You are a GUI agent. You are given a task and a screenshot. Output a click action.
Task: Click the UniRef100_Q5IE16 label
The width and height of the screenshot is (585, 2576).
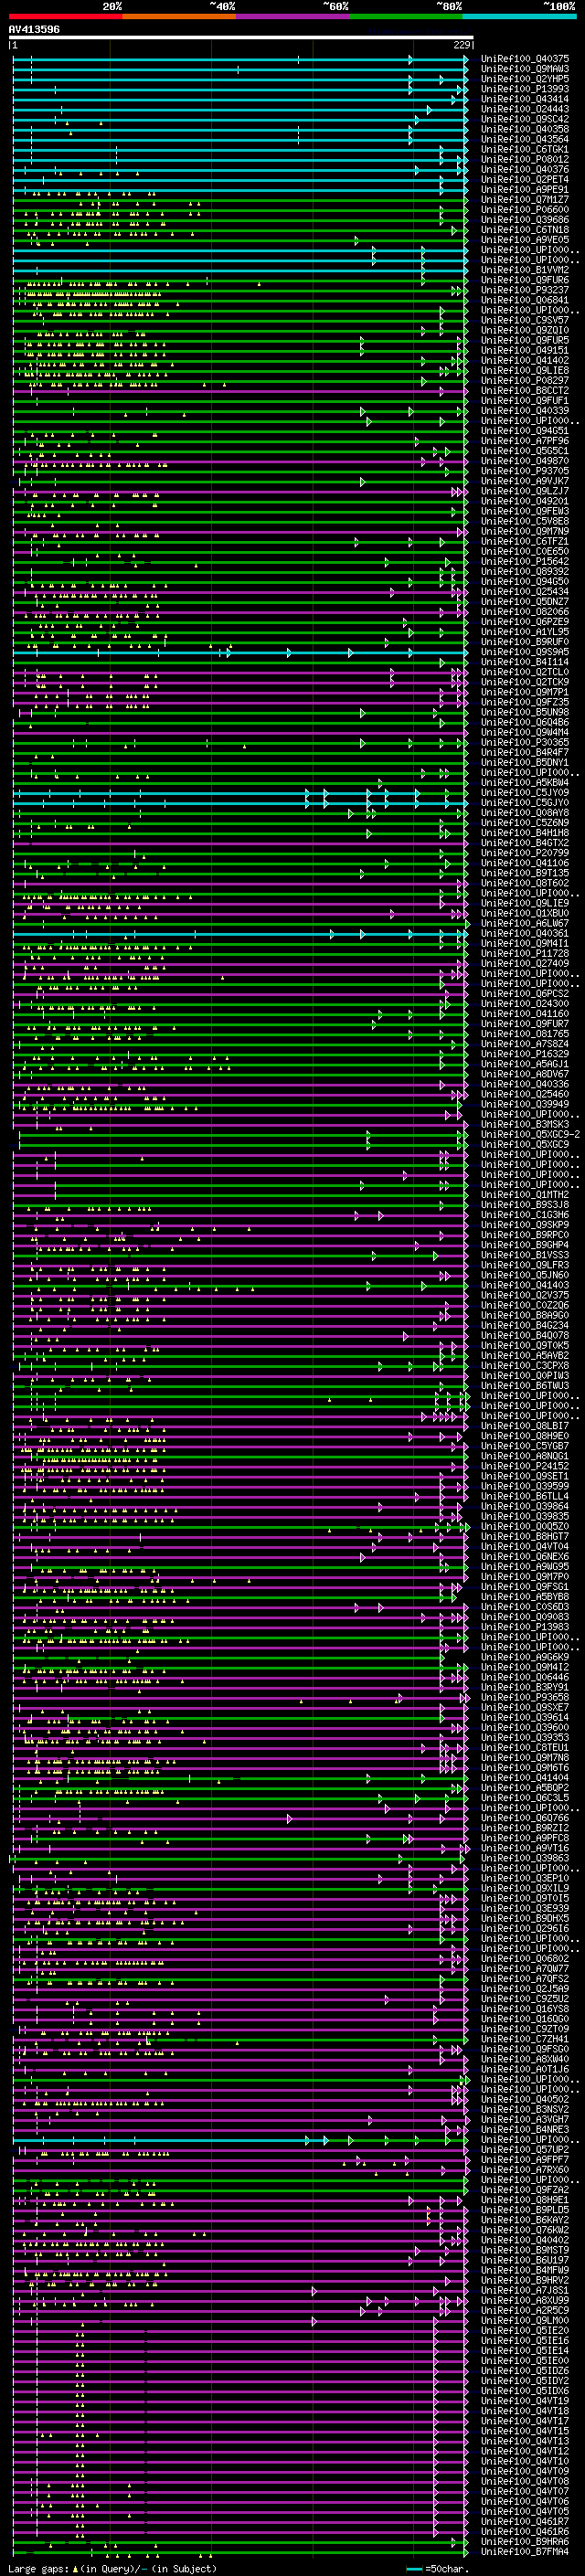(x=525, y=2340)
